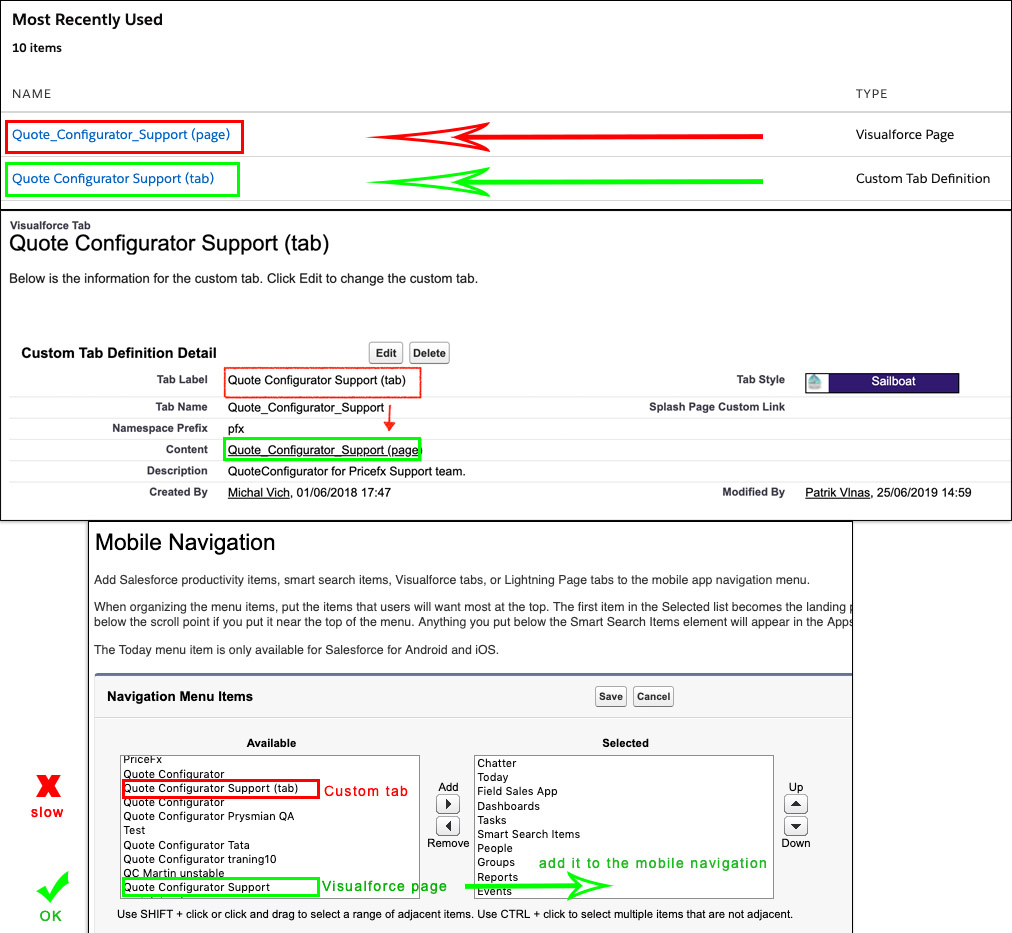Click the Add right-arrow icon
1012x933 pixels.
click(447, 802)
